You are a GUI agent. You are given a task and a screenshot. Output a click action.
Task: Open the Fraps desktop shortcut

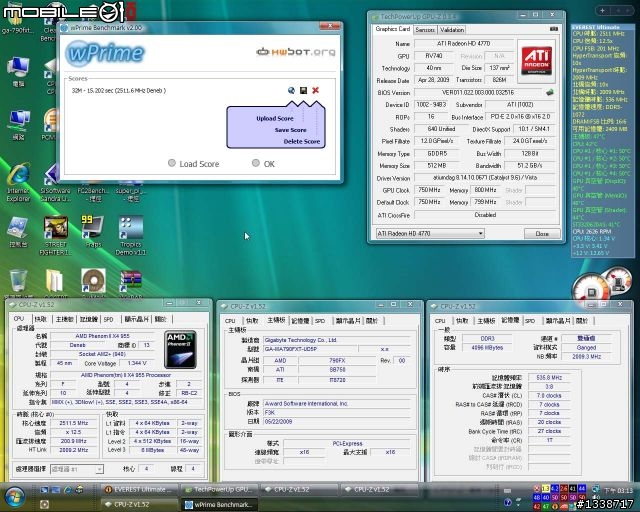click(x=93, y=232)
